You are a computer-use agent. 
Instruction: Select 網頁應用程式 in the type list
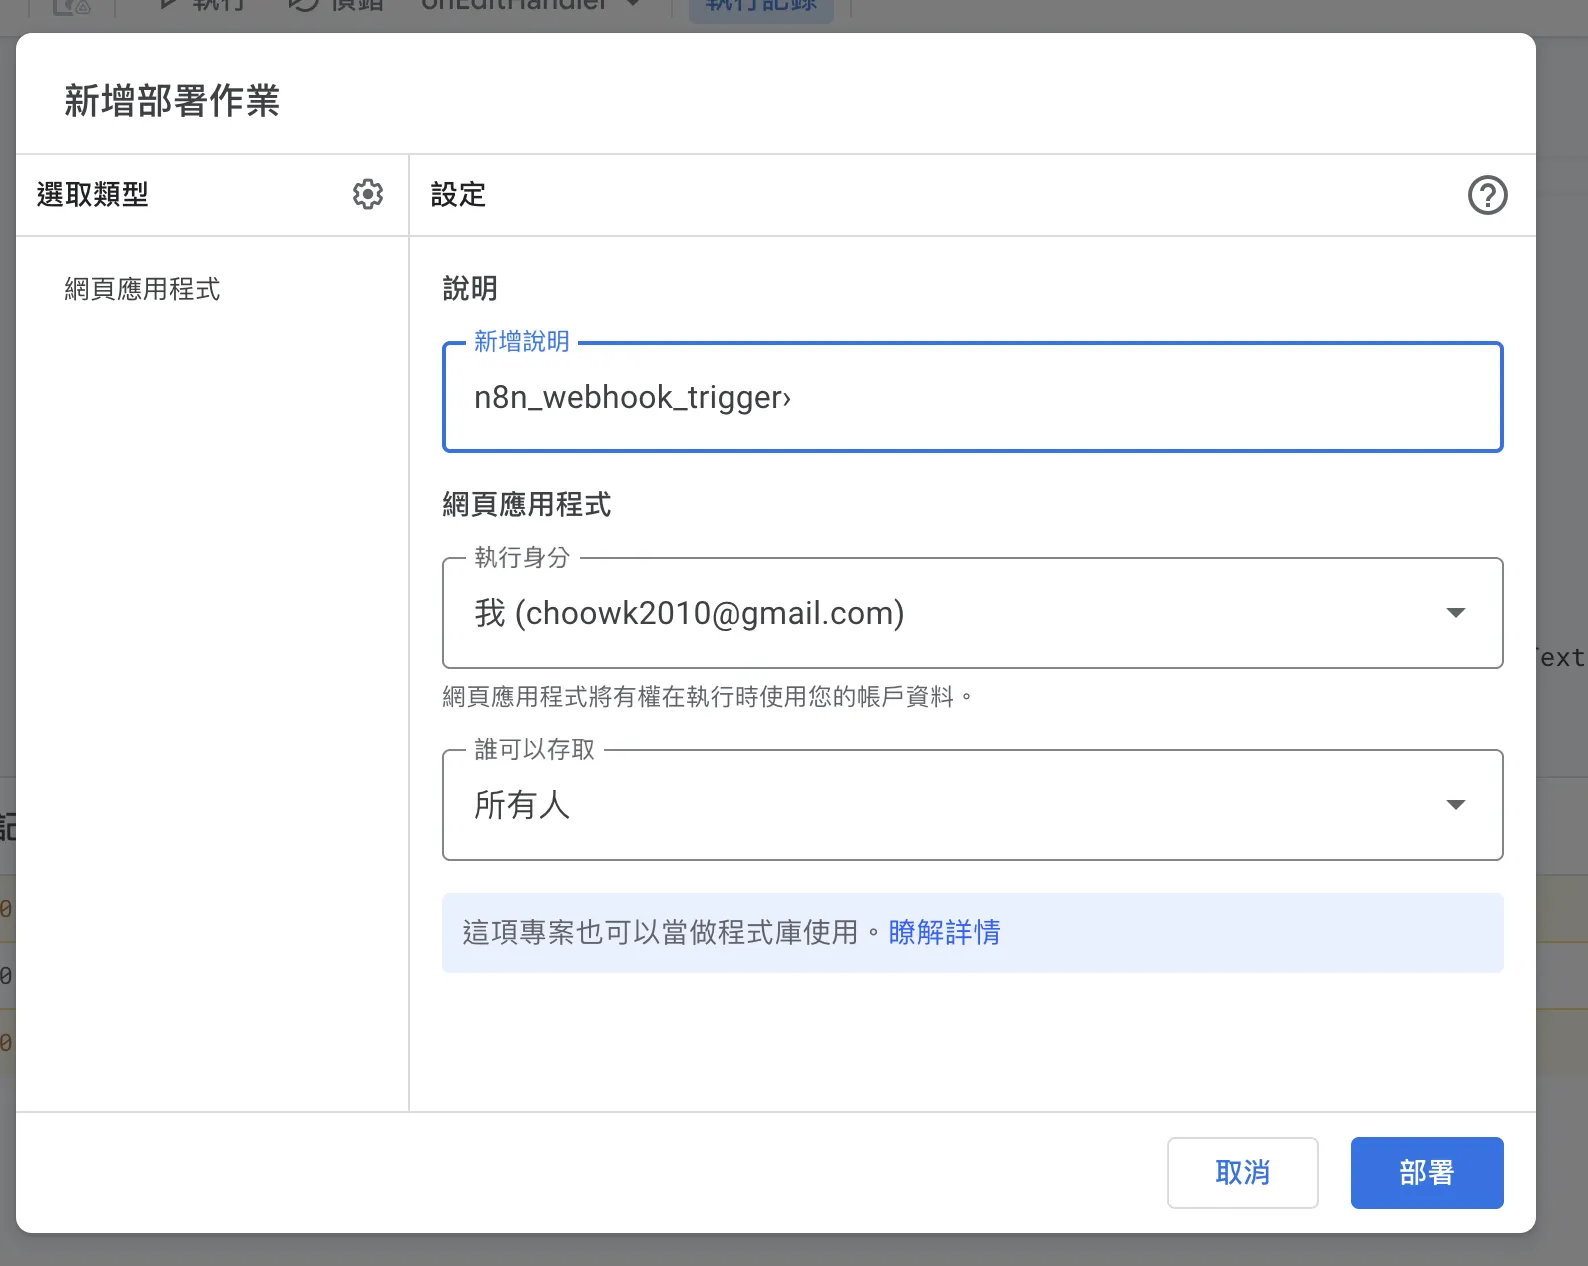coord(142,289)
